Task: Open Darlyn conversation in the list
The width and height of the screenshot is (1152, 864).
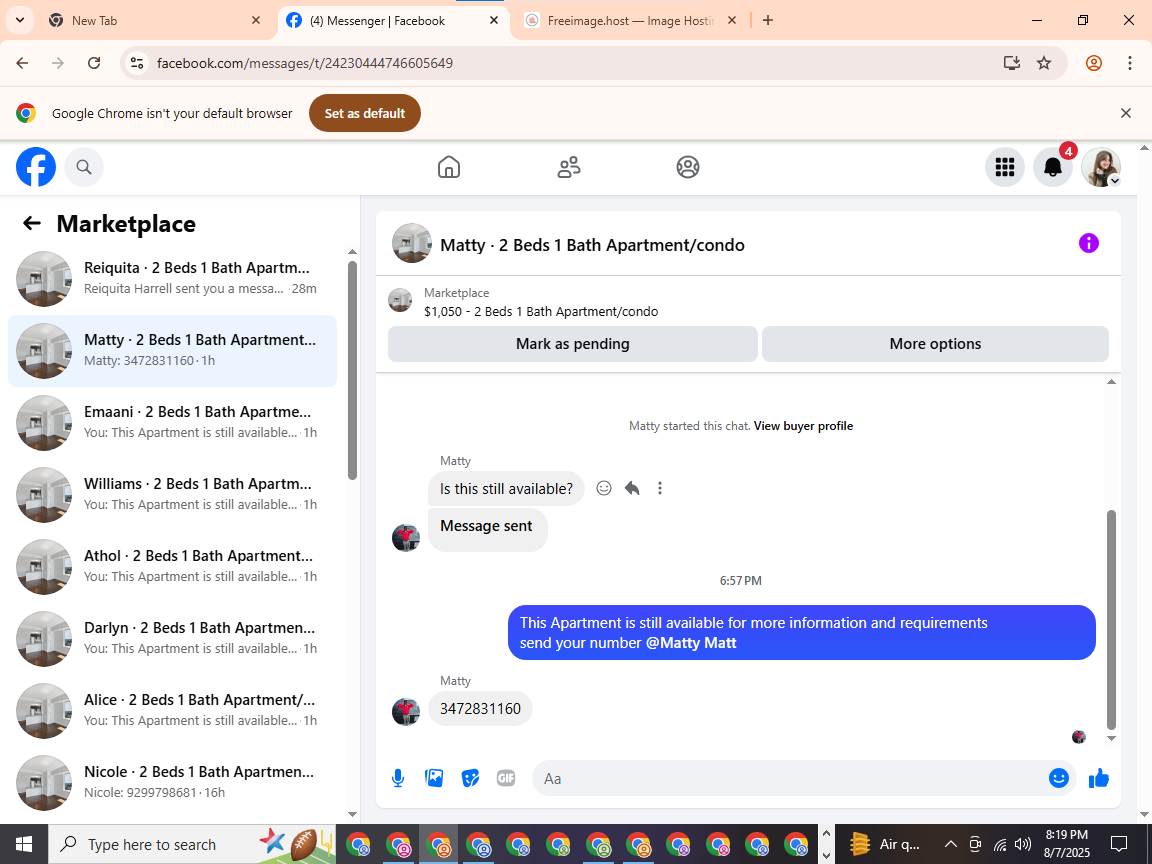Action: pyautogui.click(x=173, y=638)
